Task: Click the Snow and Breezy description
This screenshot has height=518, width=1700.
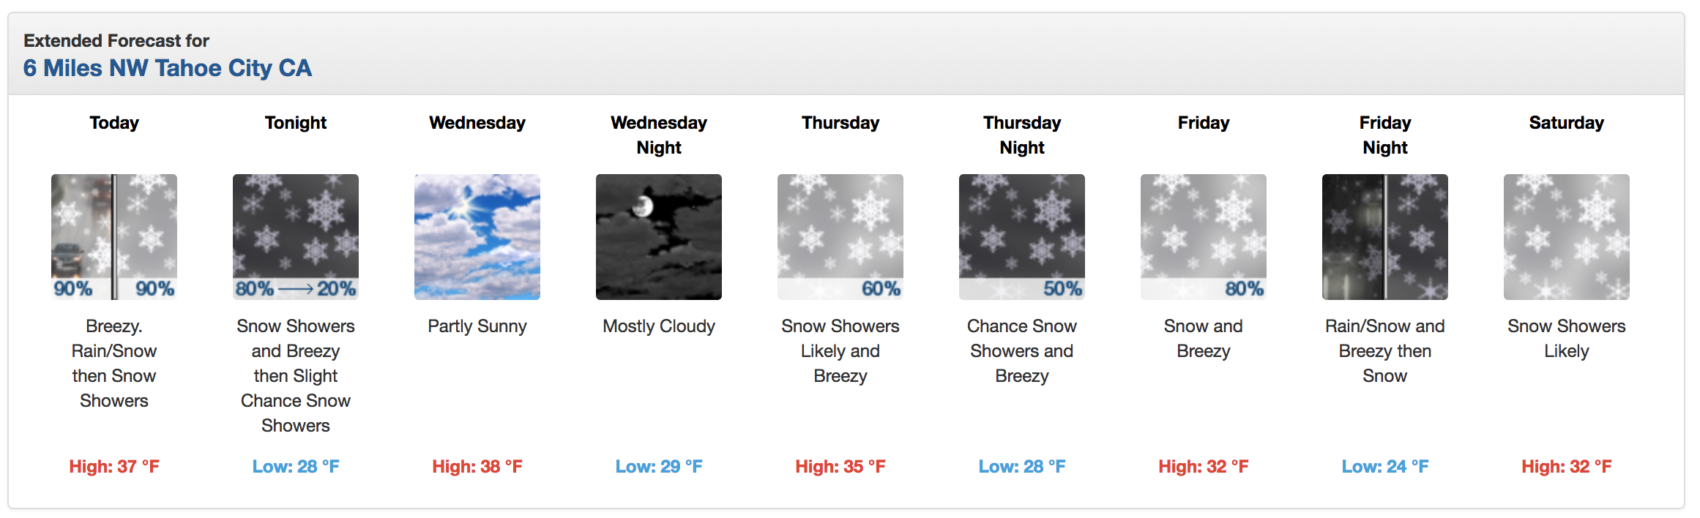Action: click(1204, 339)
